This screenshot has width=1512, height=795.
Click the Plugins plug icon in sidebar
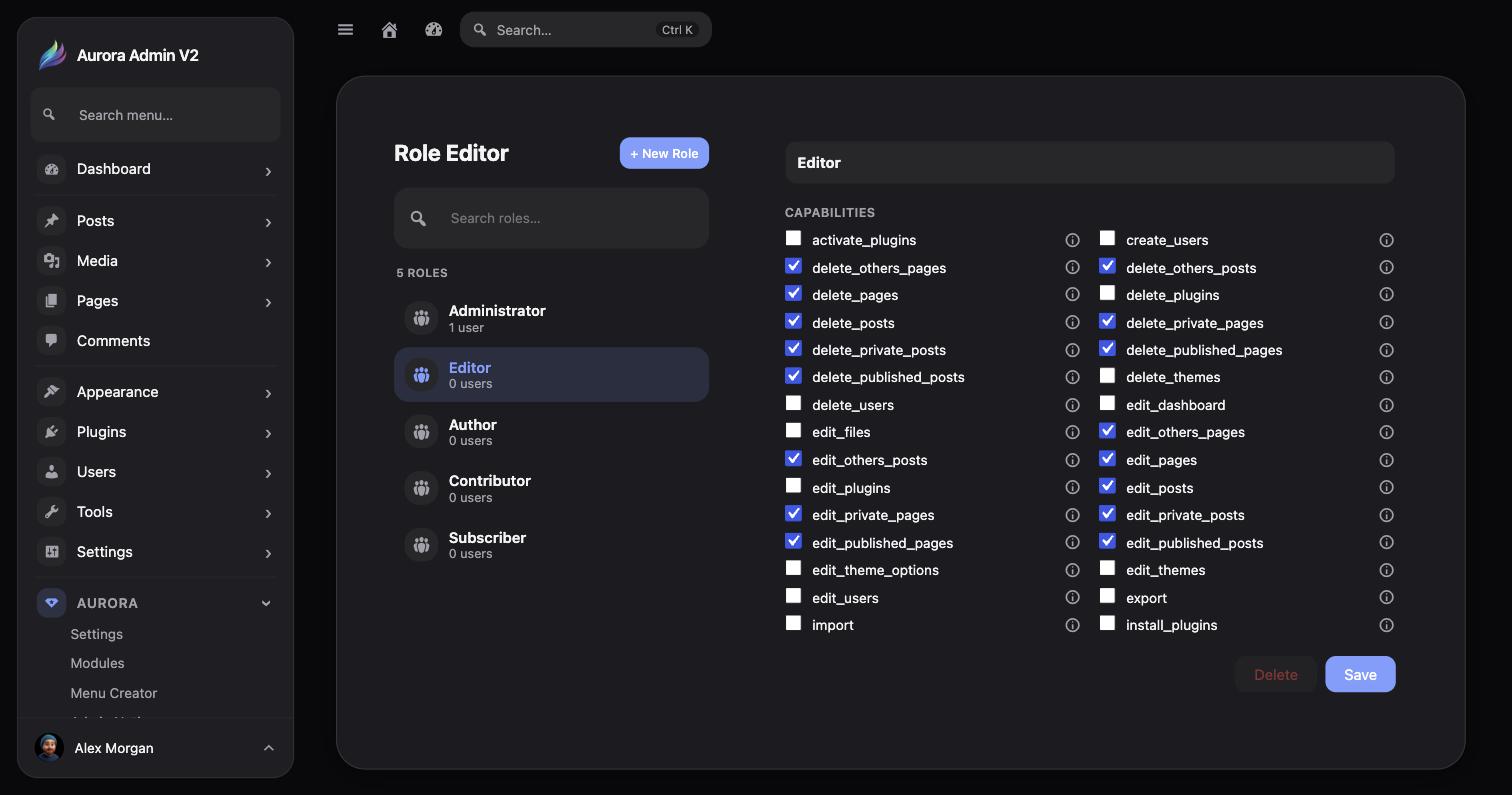coord(52,432)
